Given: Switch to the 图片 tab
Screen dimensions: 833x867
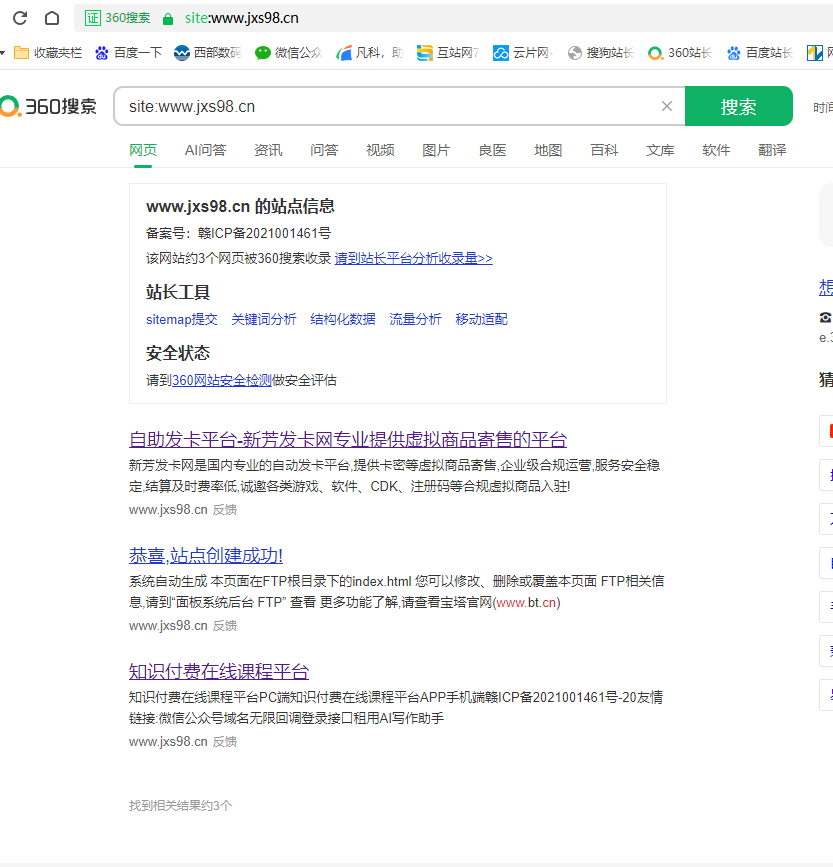Looking at the screenshot, I should point(436,150).
